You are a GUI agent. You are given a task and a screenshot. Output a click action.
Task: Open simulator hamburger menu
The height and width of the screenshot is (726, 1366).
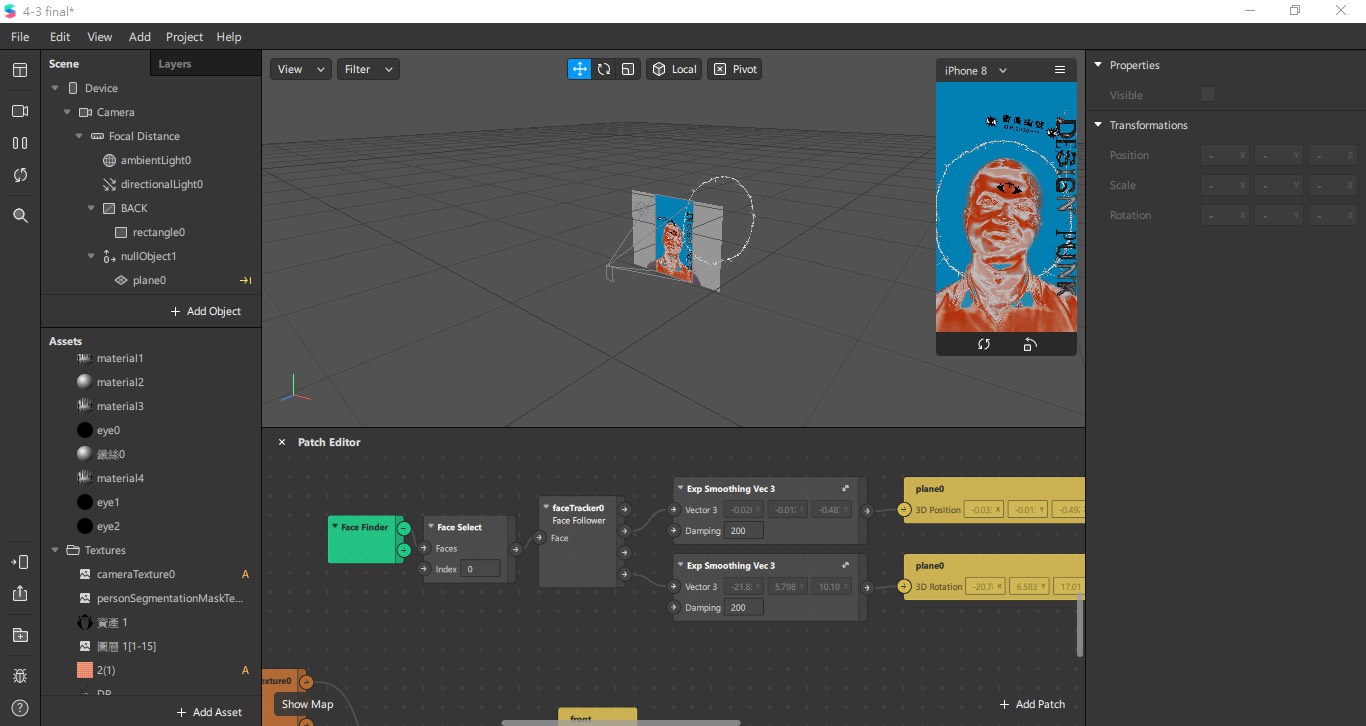pyautogui.click(x=1060, y=70)
